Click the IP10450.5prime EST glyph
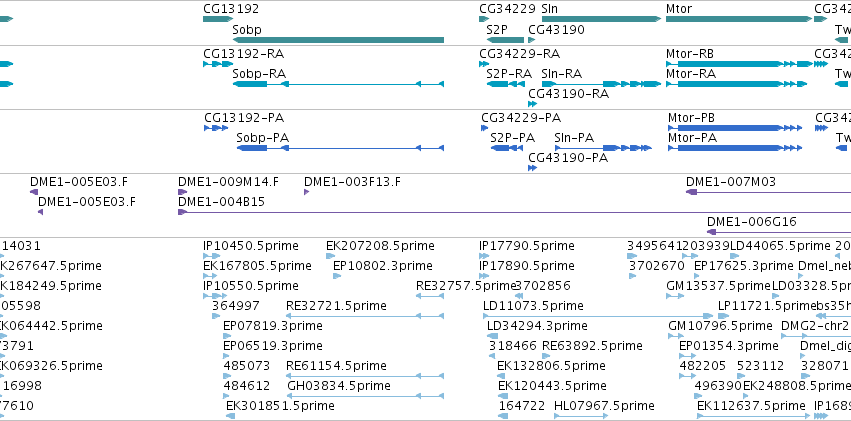Viewport: 851px width, 421px height. tap(212, 256)
